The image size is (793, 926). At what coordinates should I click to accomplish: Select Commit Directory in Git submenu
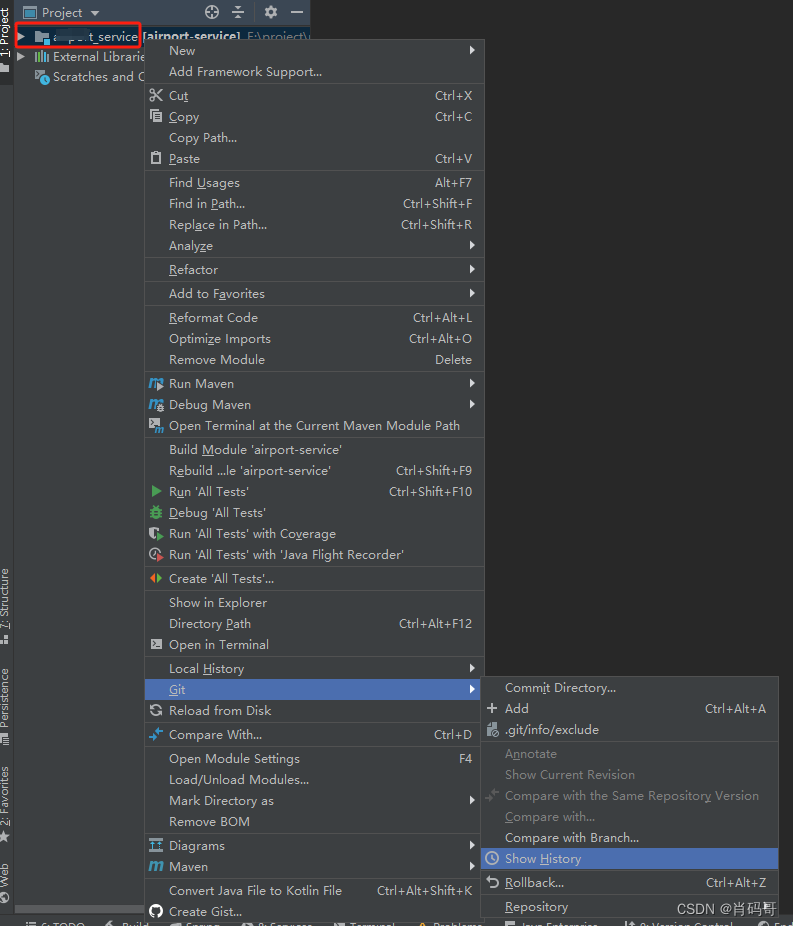click(629, 687)
